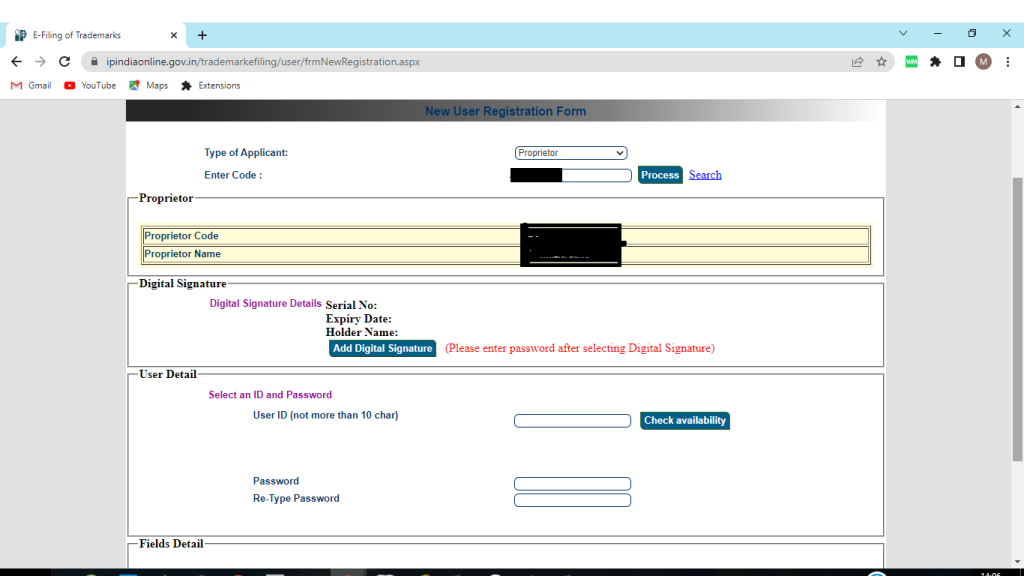Open a new tab with plus icon
1024x576 pixels.
[x=202, y=35]
